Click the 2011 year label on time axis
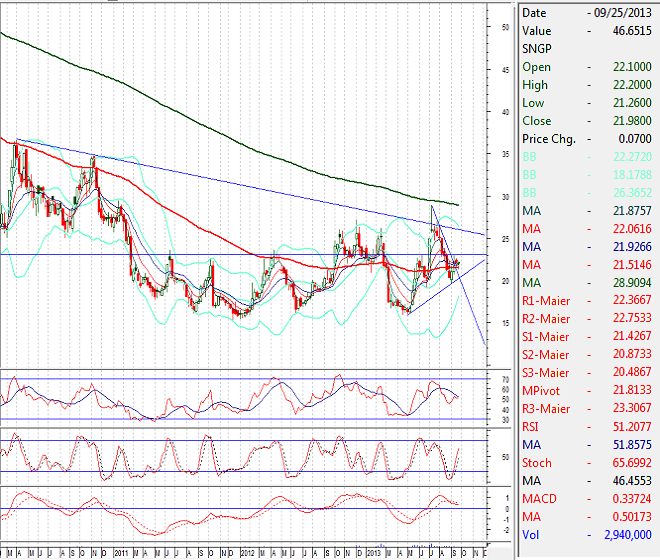This screenshot has width=660, height=560. coord(119,552)
